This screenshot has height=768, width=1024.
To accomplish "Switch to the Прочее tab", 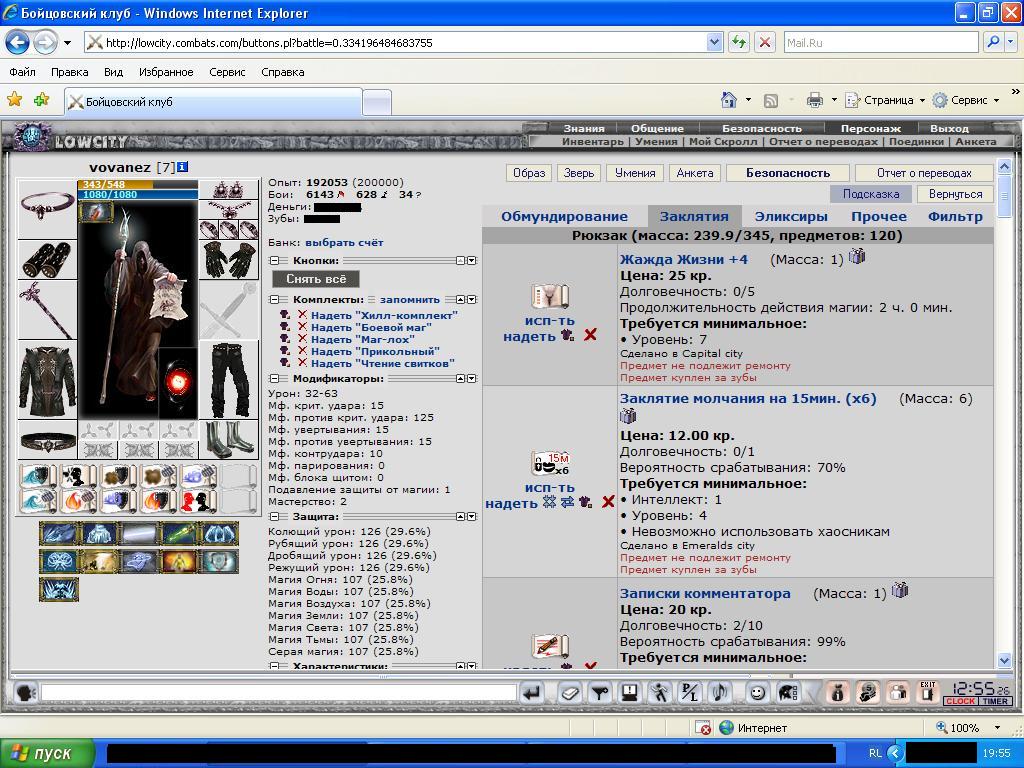I will pos(878,216).
